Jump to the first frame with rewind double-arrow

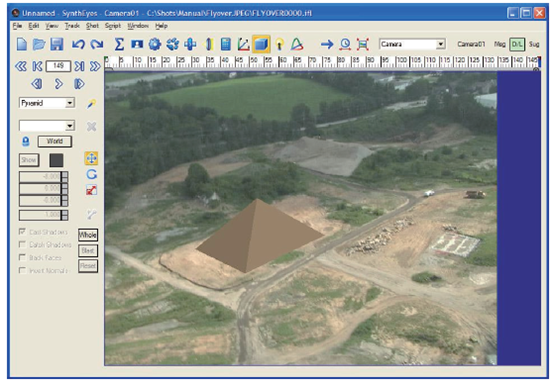[x=21, y=66]
